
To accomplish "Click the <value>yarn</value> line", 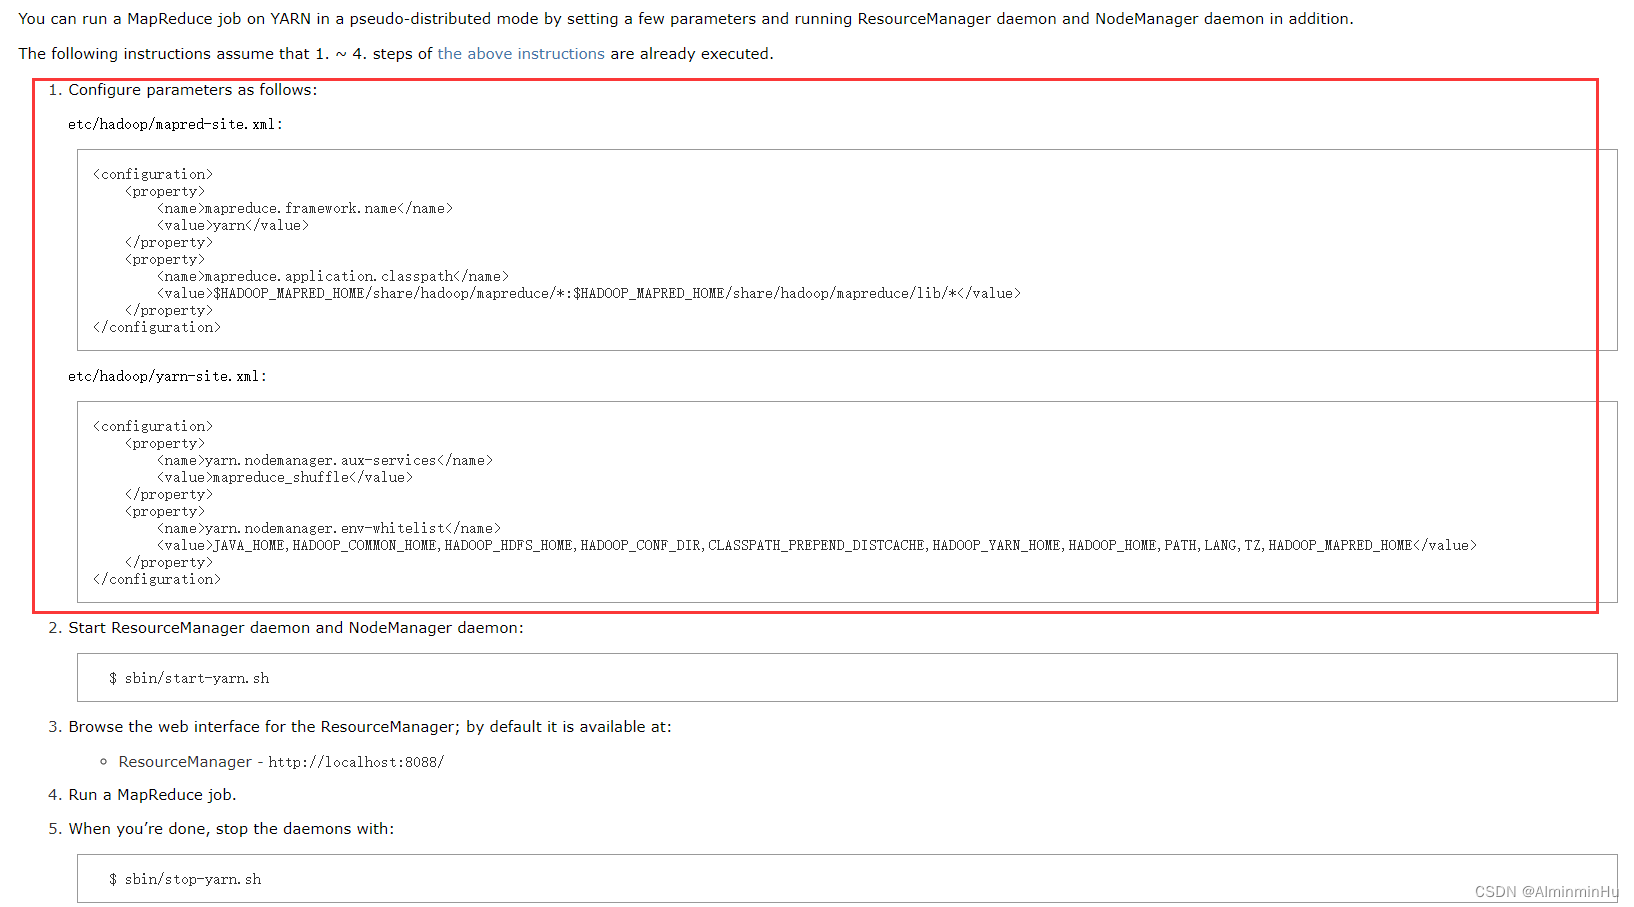I will pos(233,226).
